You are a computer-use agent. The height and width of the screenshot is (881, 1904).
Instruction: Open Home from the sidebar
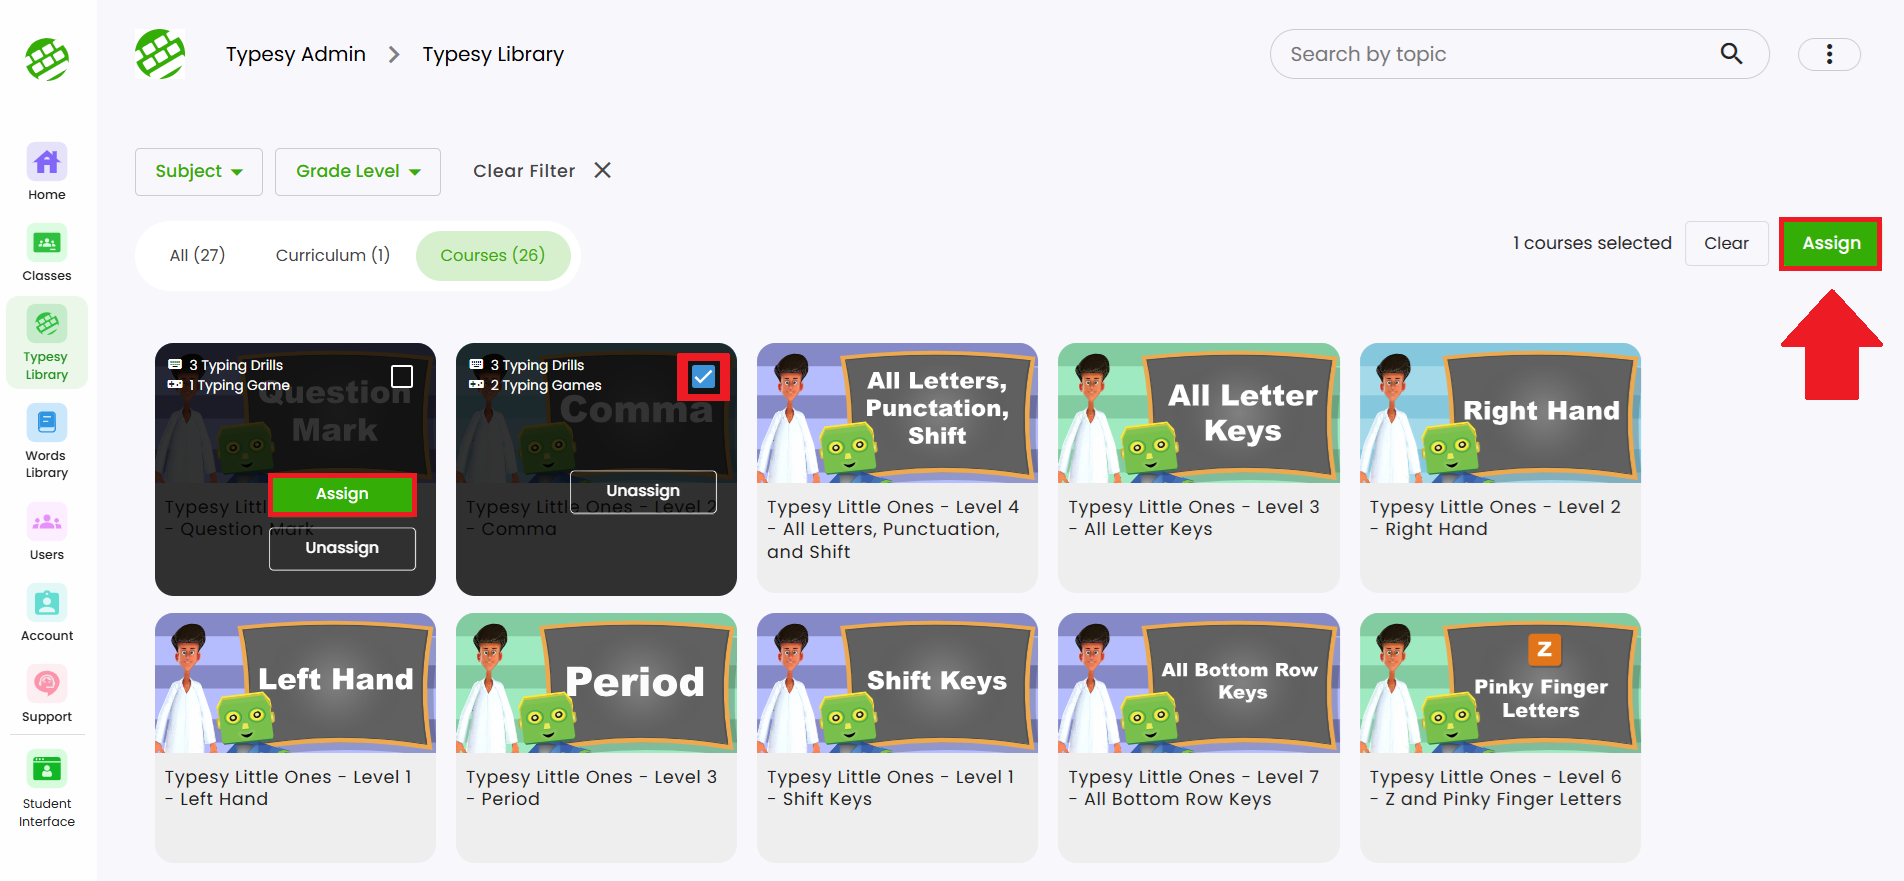pos(47,163)
